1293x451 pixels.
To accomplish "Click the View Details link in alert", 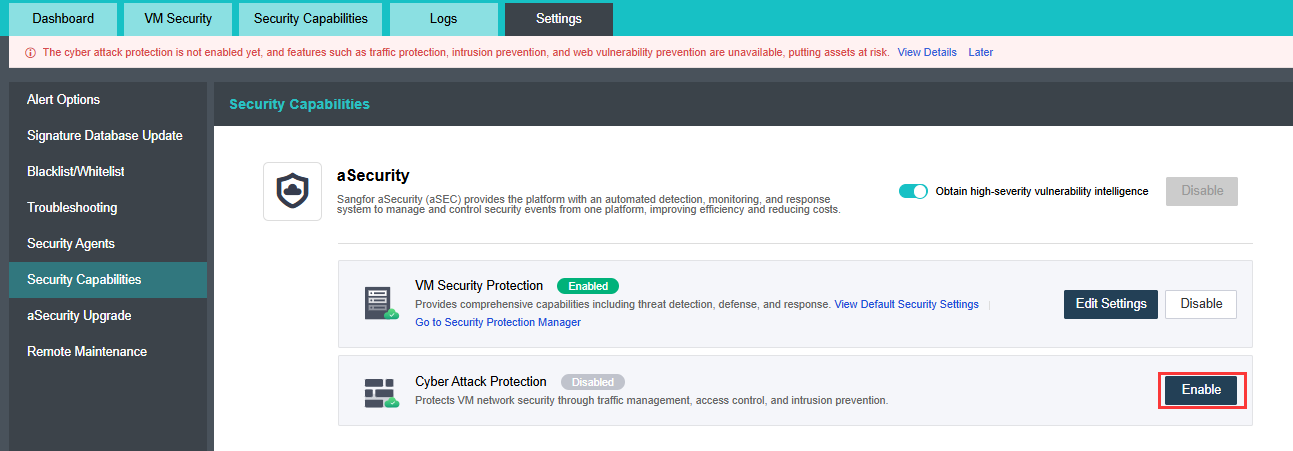I will tap(927, 52).
